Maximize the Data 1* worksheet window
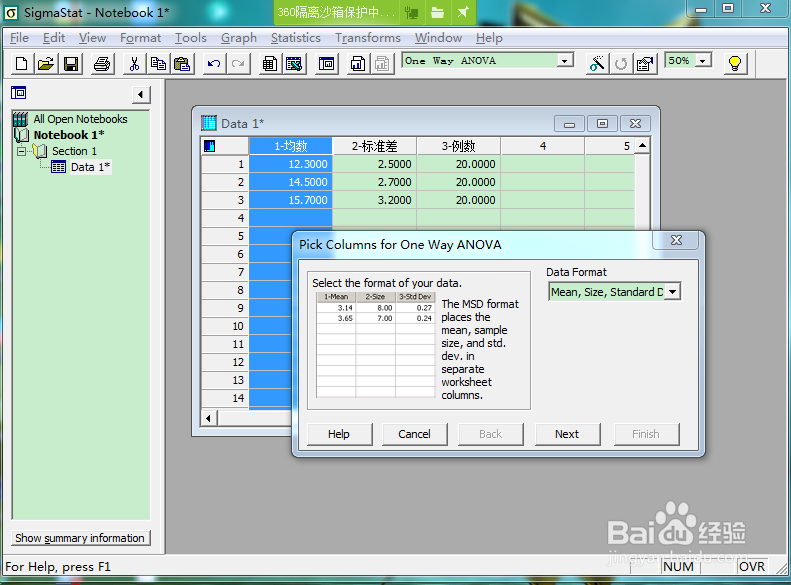Viewport: 791px width, 585px height. click(x=602, y=124)
